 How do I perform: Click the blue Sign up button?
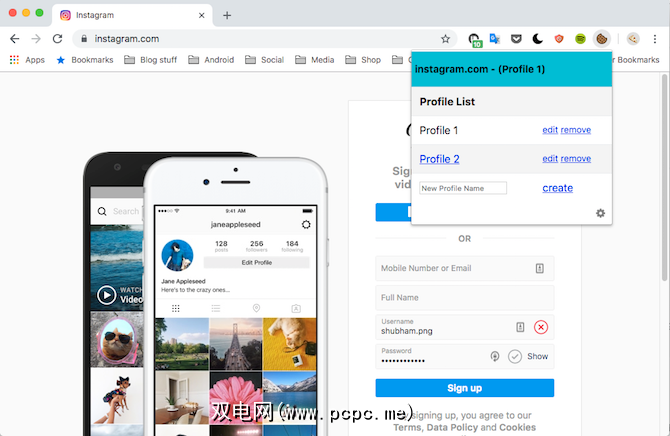coord(464,388)
